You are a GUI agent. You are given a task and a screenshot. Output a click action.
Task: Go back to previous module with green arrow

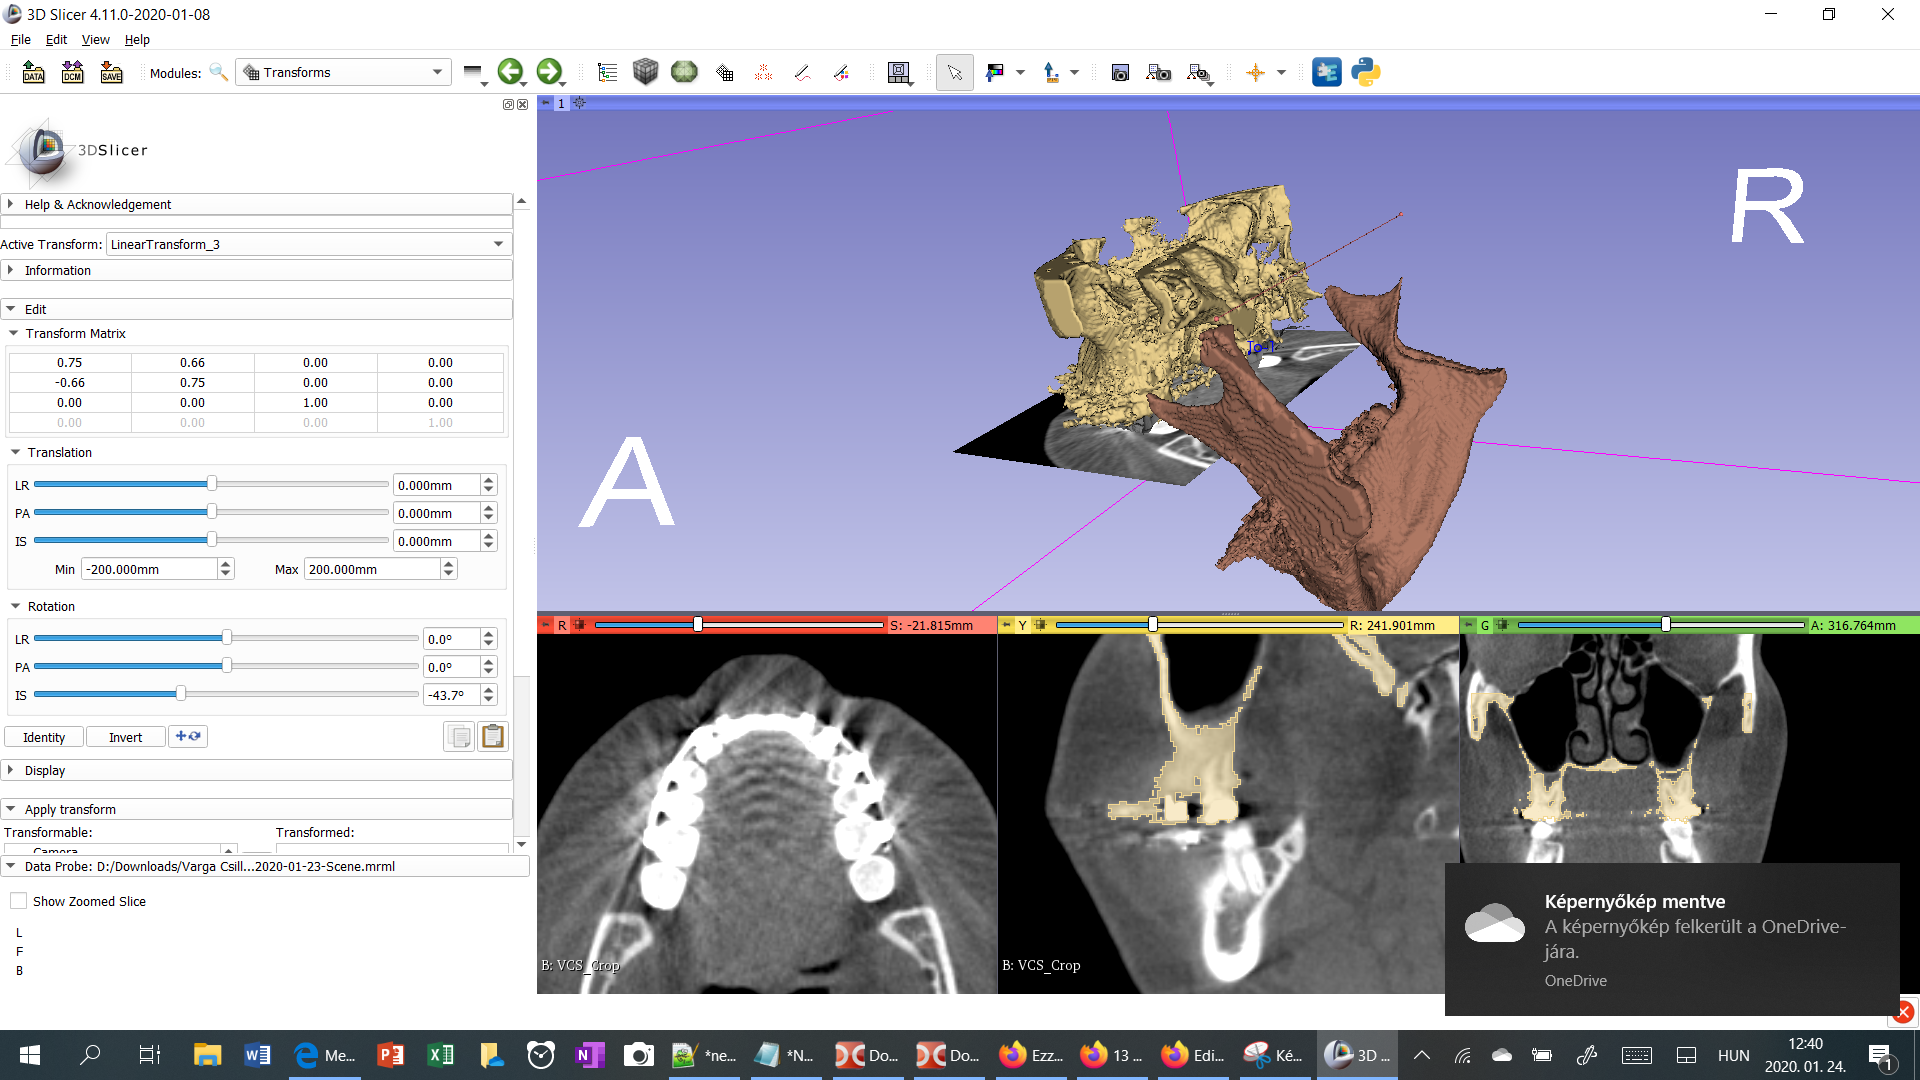[x=512, y=72]
